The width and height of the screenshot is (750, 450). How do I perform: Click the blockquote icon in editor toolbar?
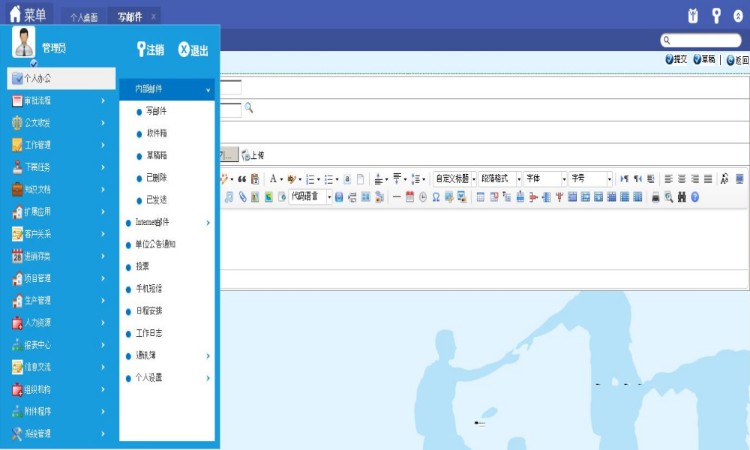coord(241,179)
